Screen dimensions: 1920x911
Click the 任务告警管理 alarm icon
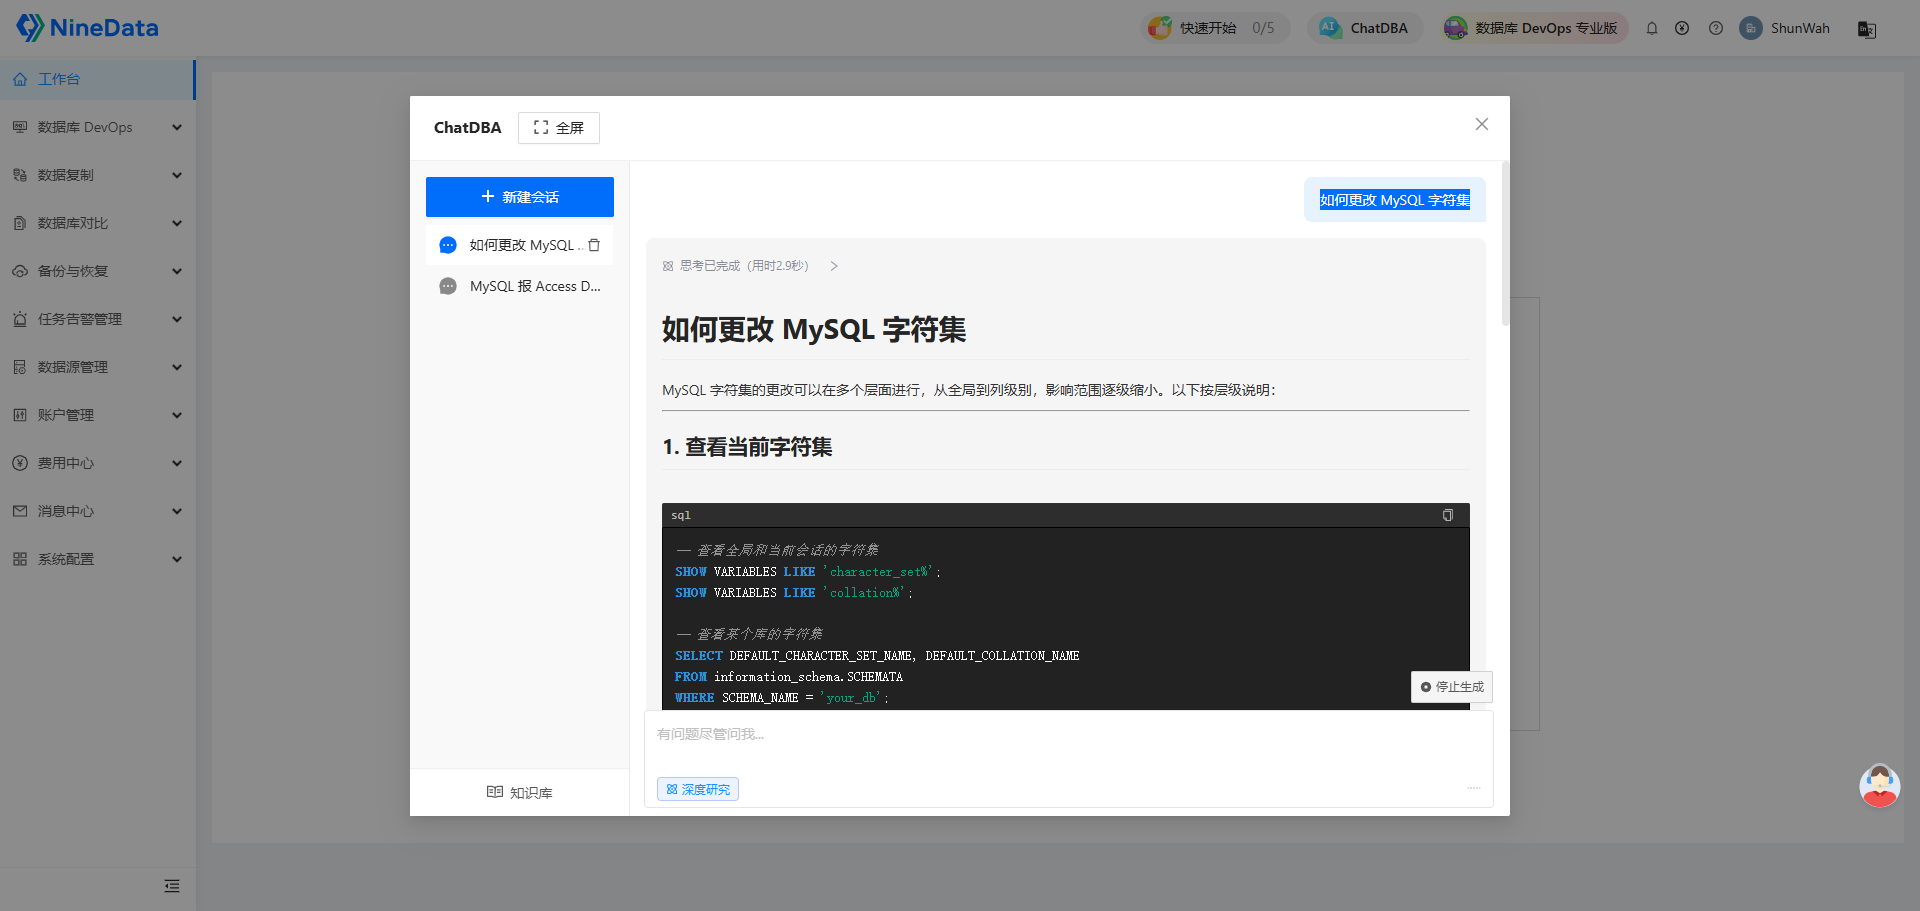pyautogui.click(x=20, y=319)
